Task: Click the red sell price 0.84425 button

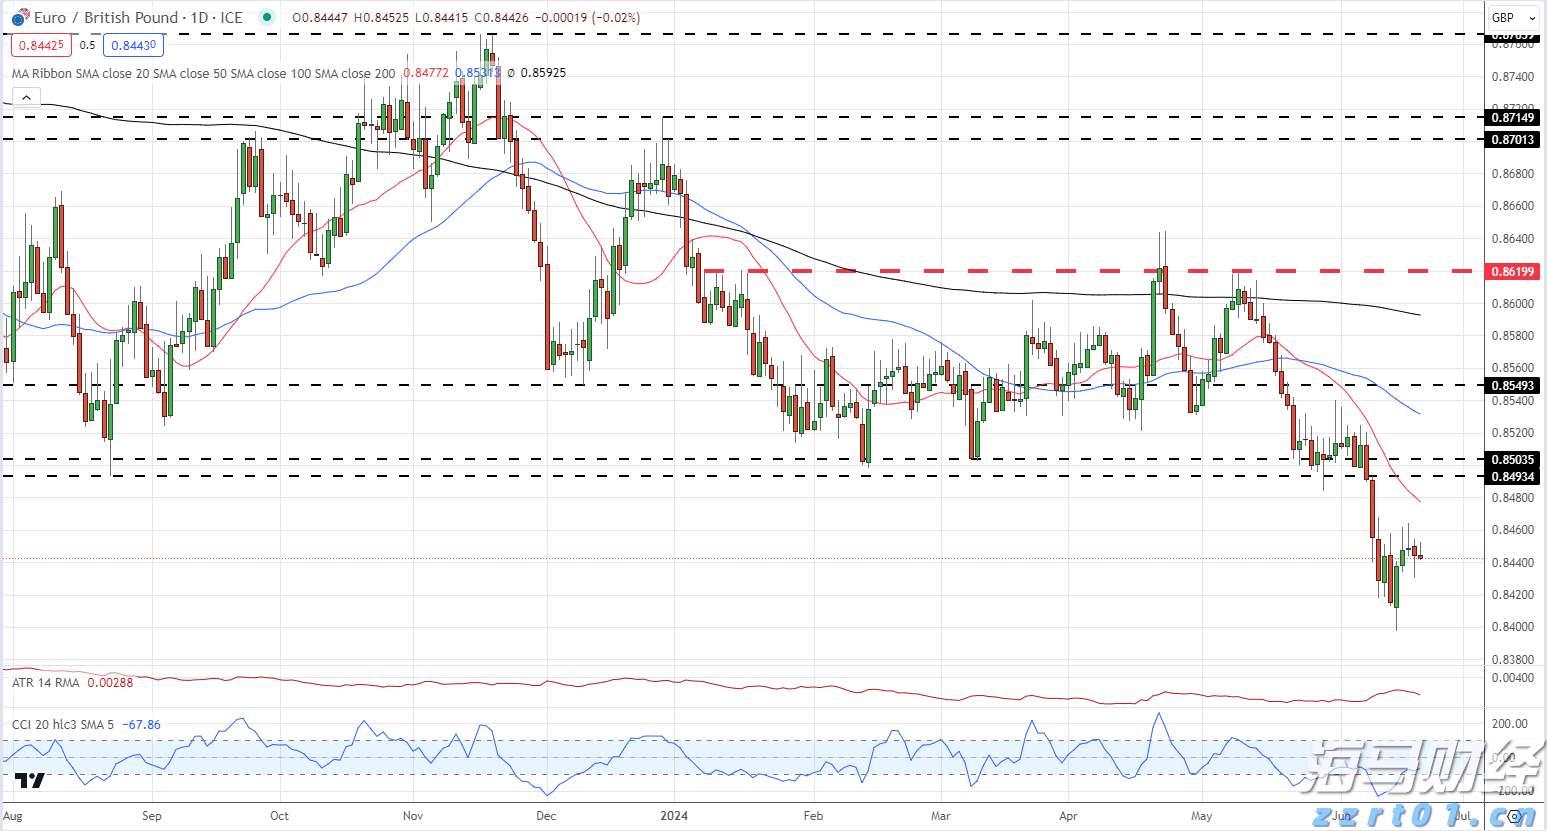Action: point(41,45)
